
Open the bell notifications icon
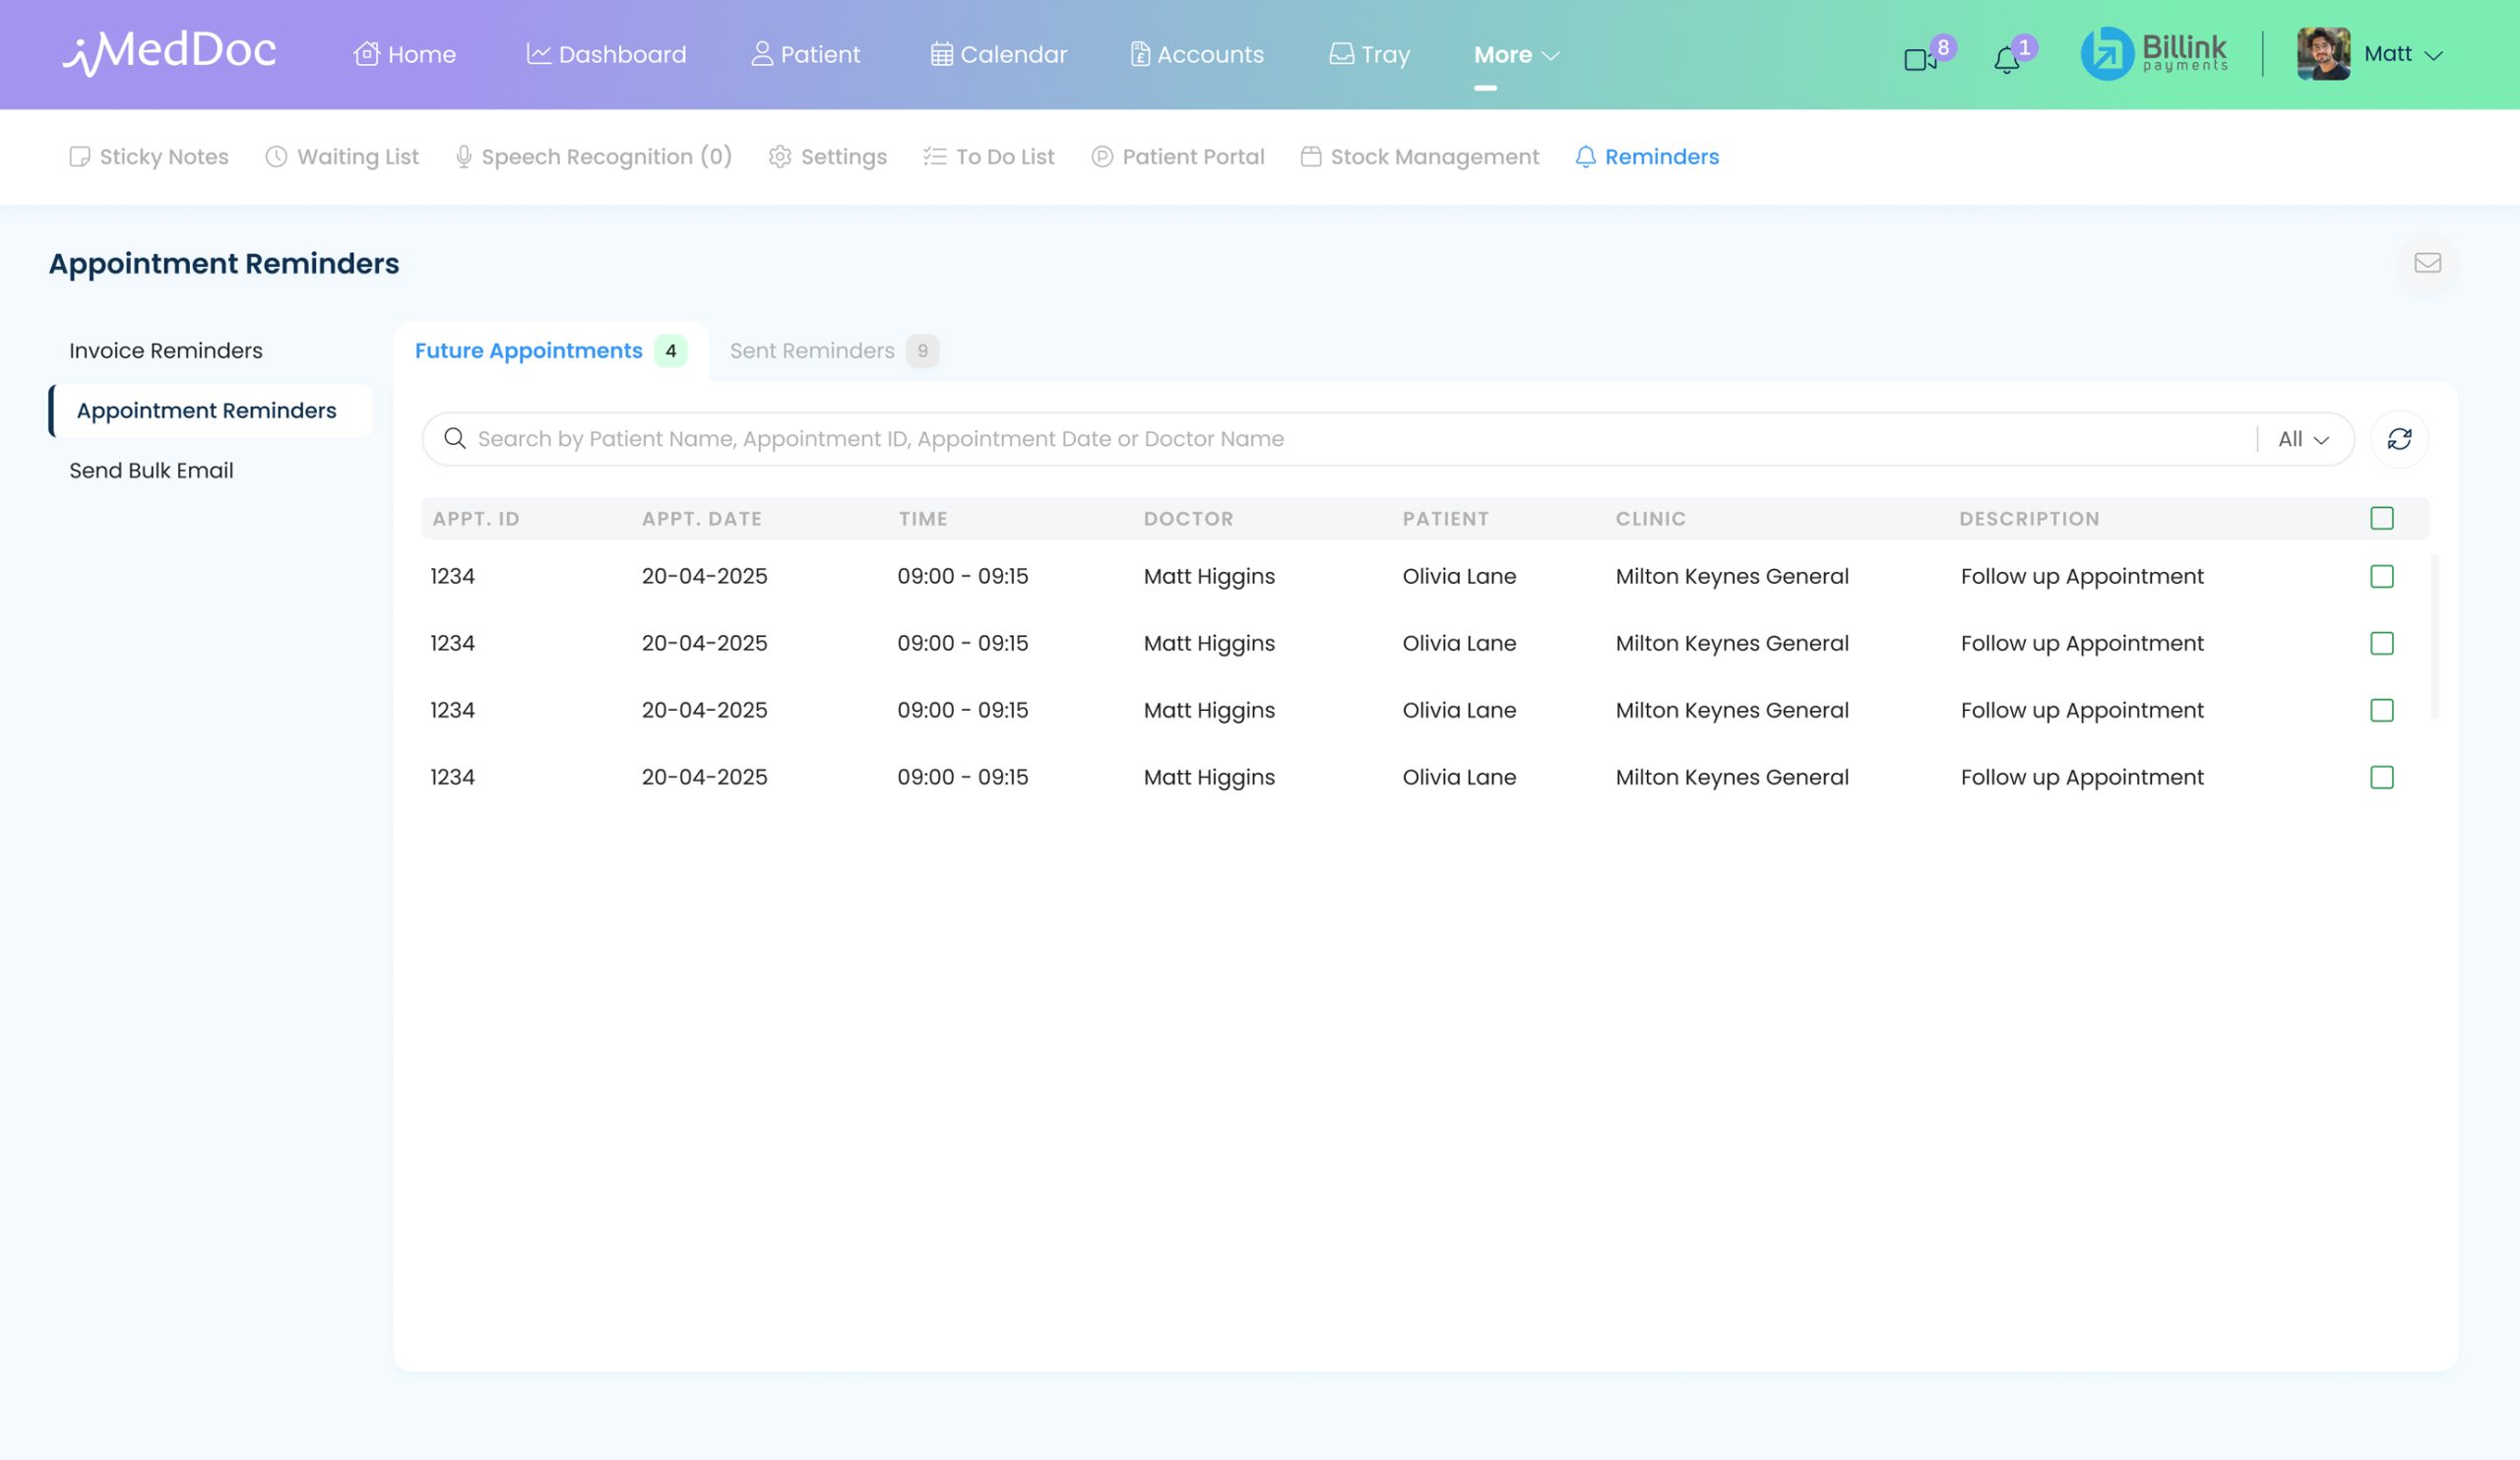click(x=2006, y=60)
